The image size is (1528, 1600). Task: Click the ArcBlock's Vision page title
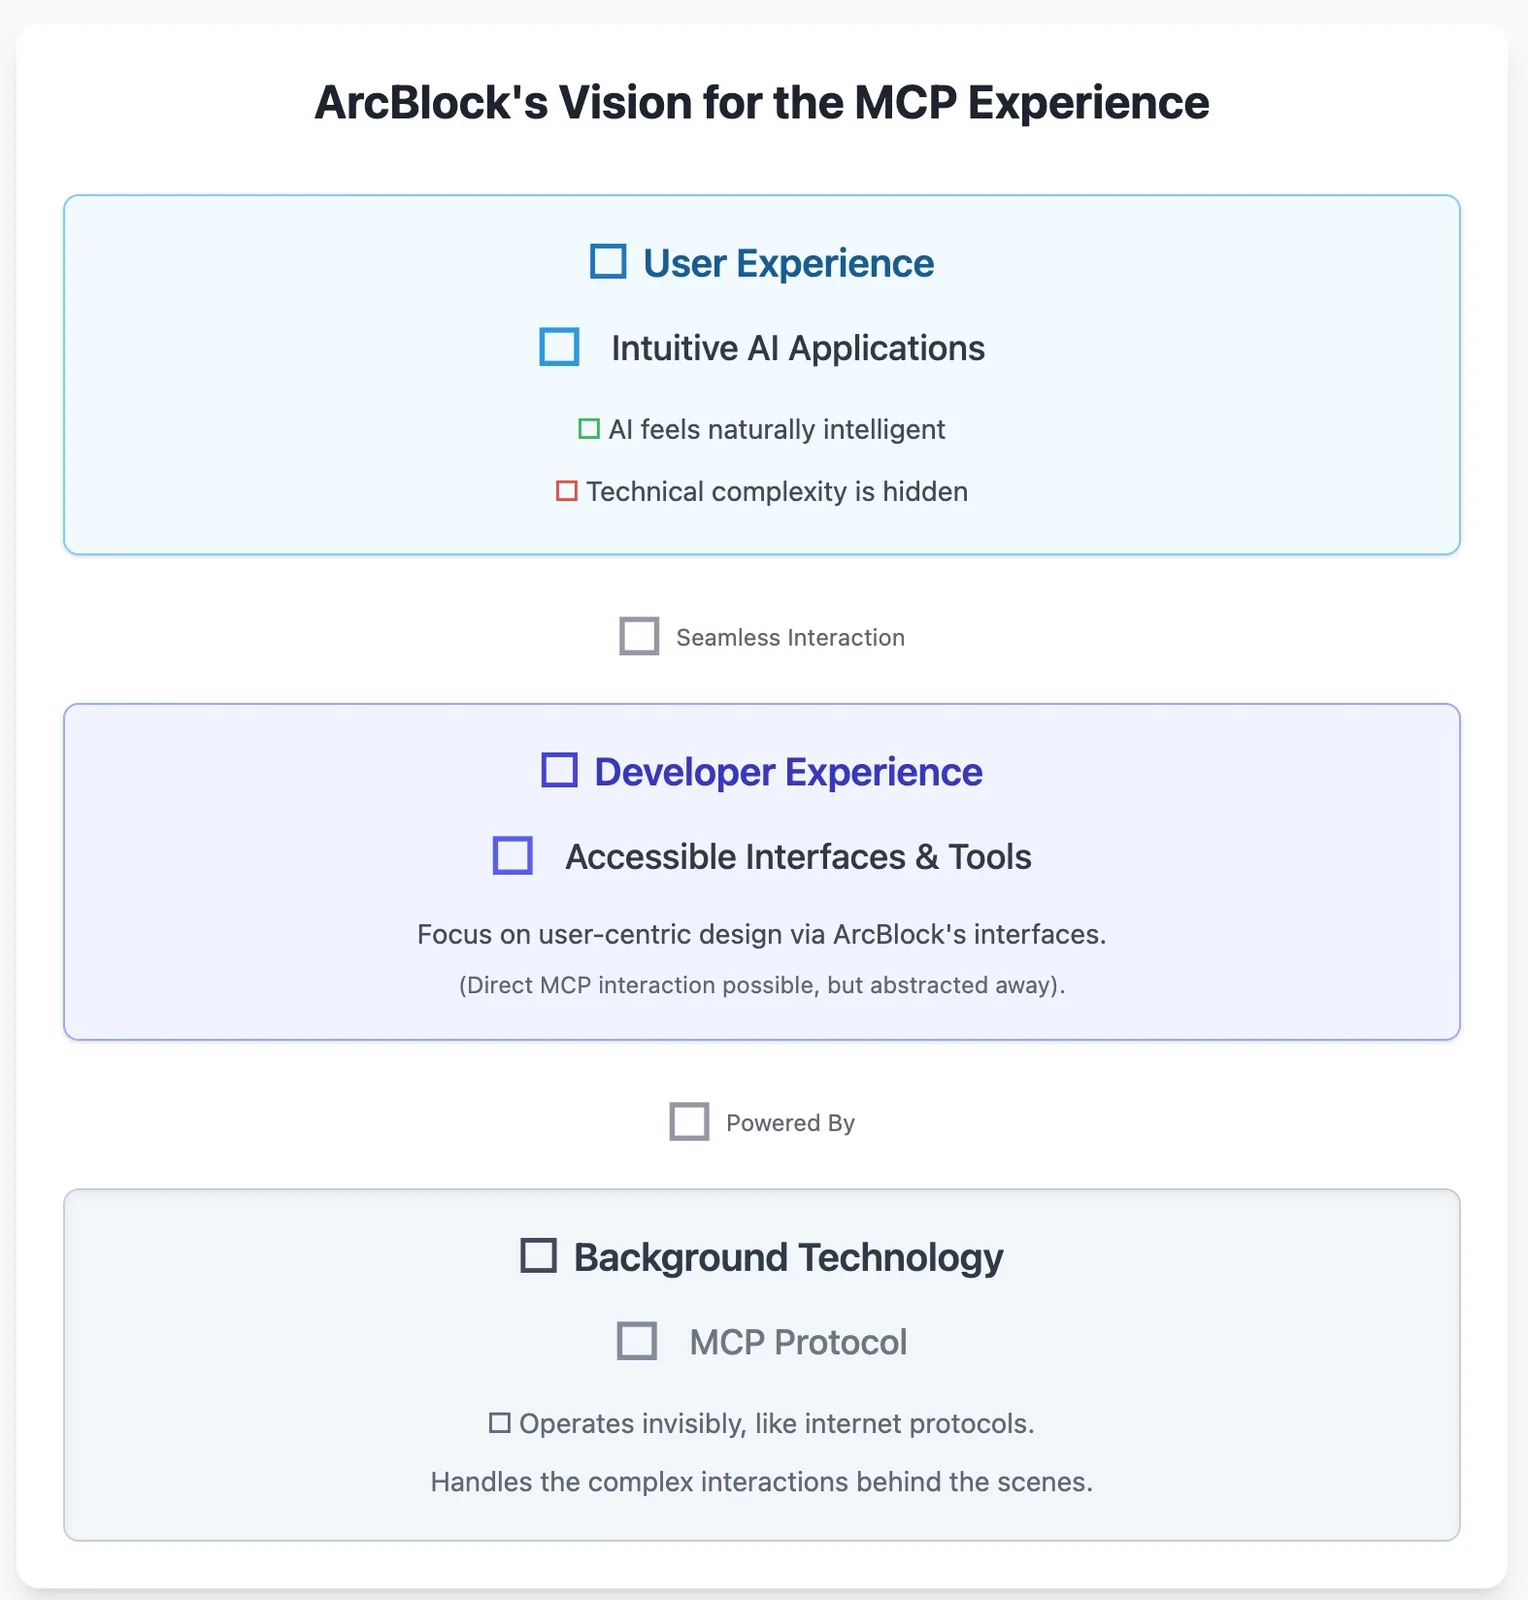(x=762, y=102)
